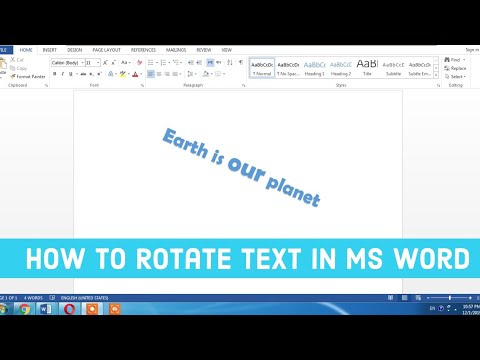Click the word count in status bar
This screenshot has height=360, width=480.
click(x=33, y=298)
